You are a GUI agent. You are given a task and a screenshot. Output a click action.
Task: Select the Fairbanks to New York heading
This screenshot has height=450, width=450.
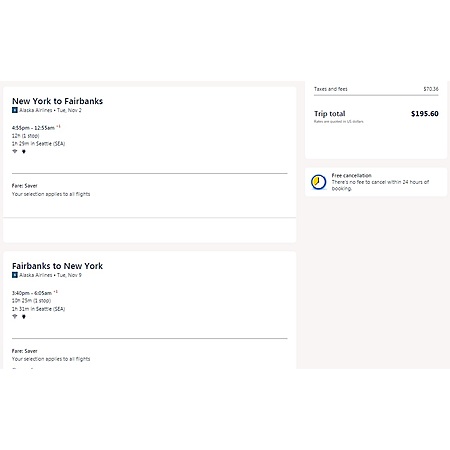[57, 266]
